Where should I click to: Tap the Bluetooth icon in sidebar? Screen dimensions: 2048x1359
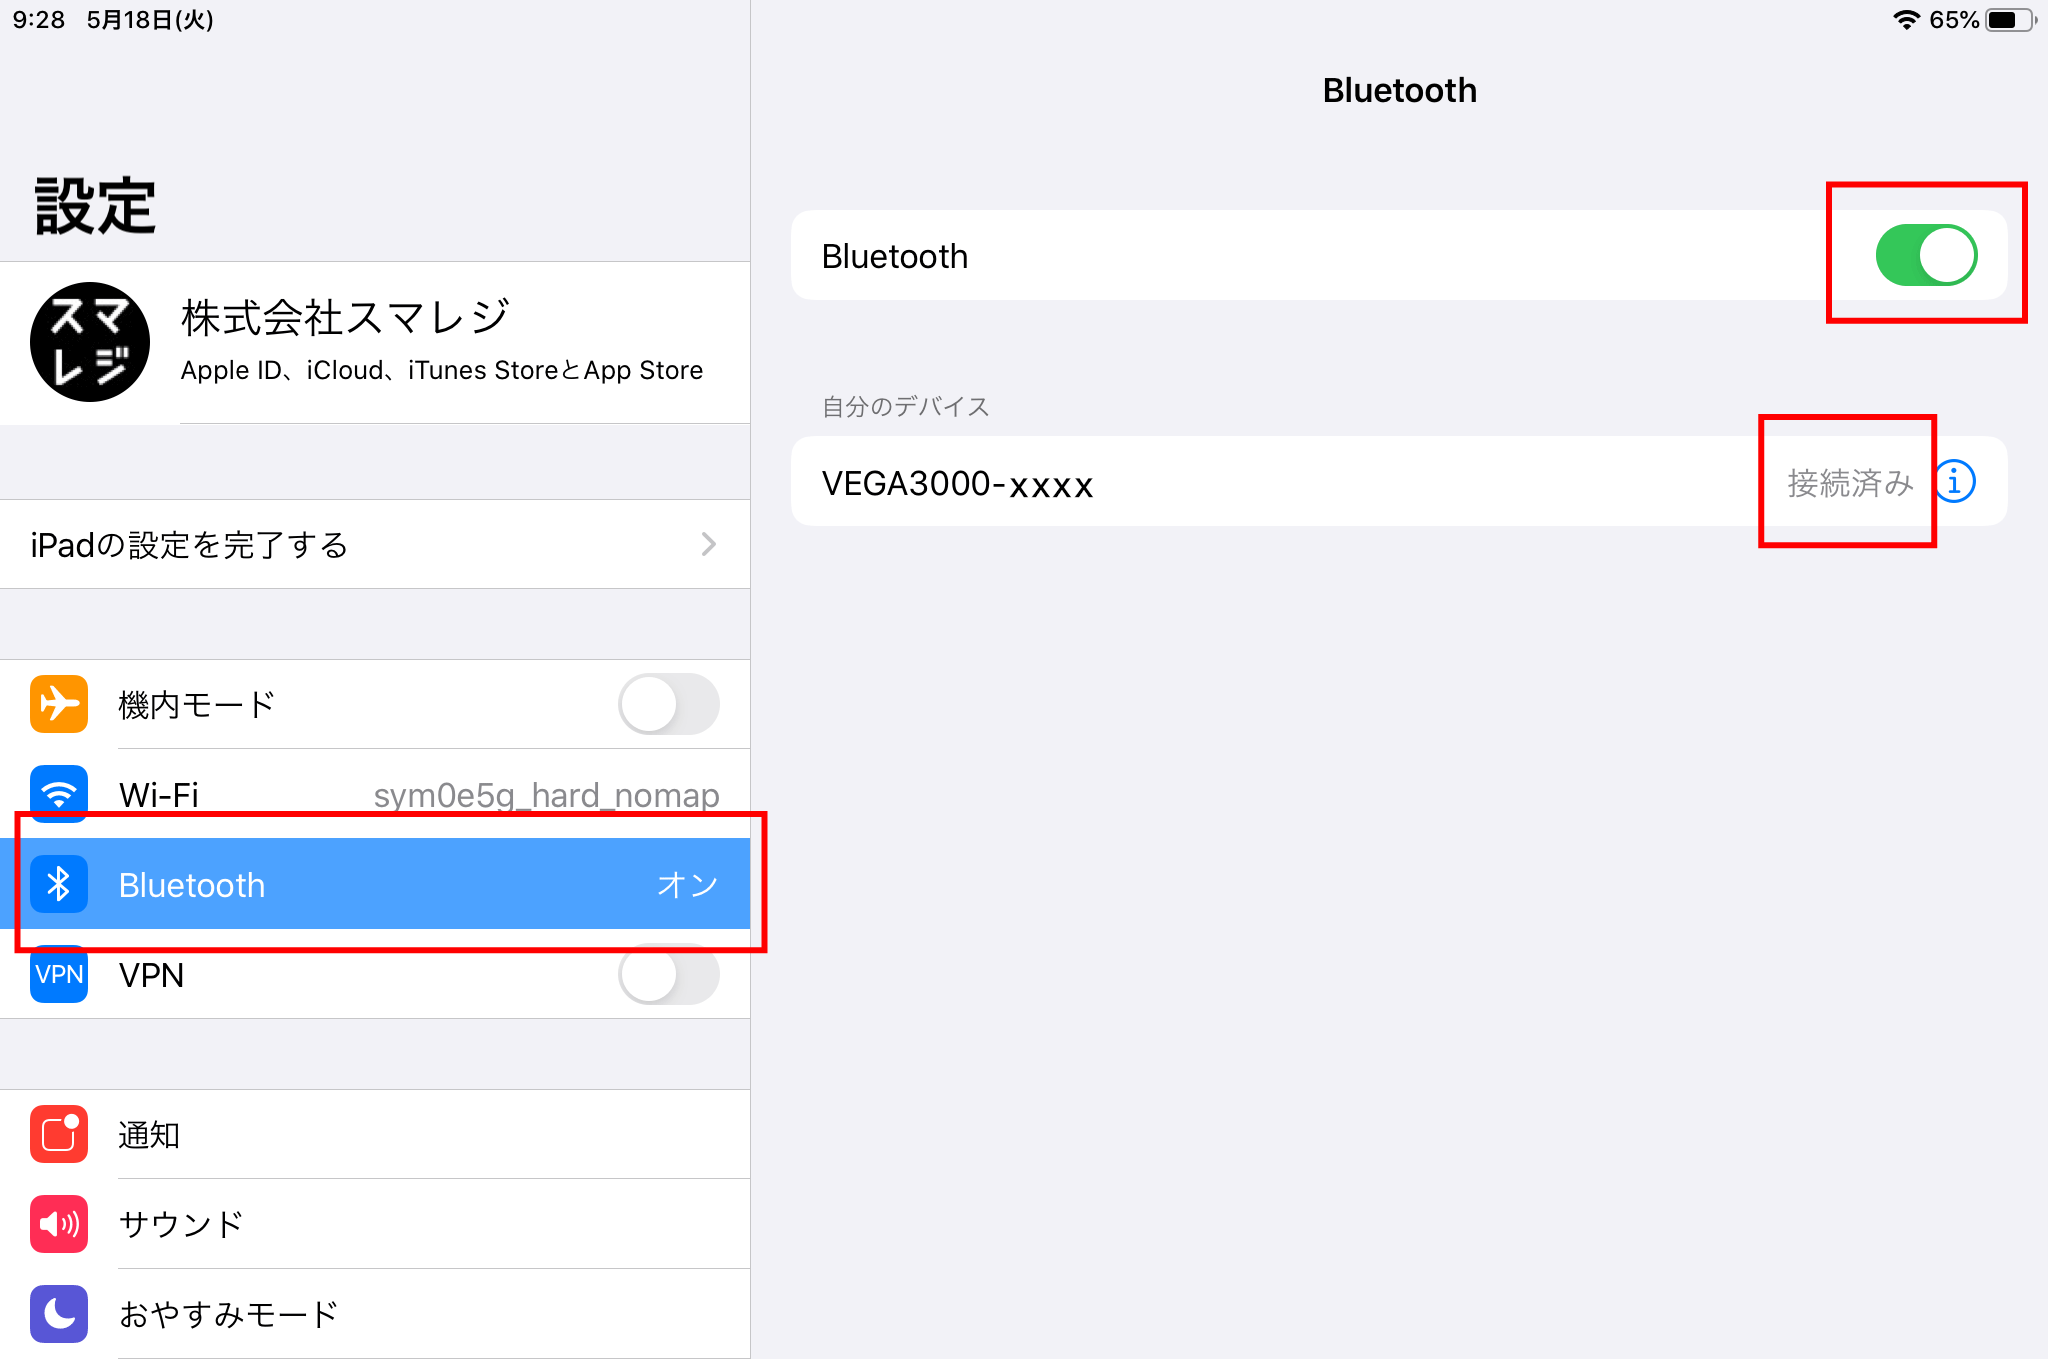pyautogui.click(x=59, y=884)
